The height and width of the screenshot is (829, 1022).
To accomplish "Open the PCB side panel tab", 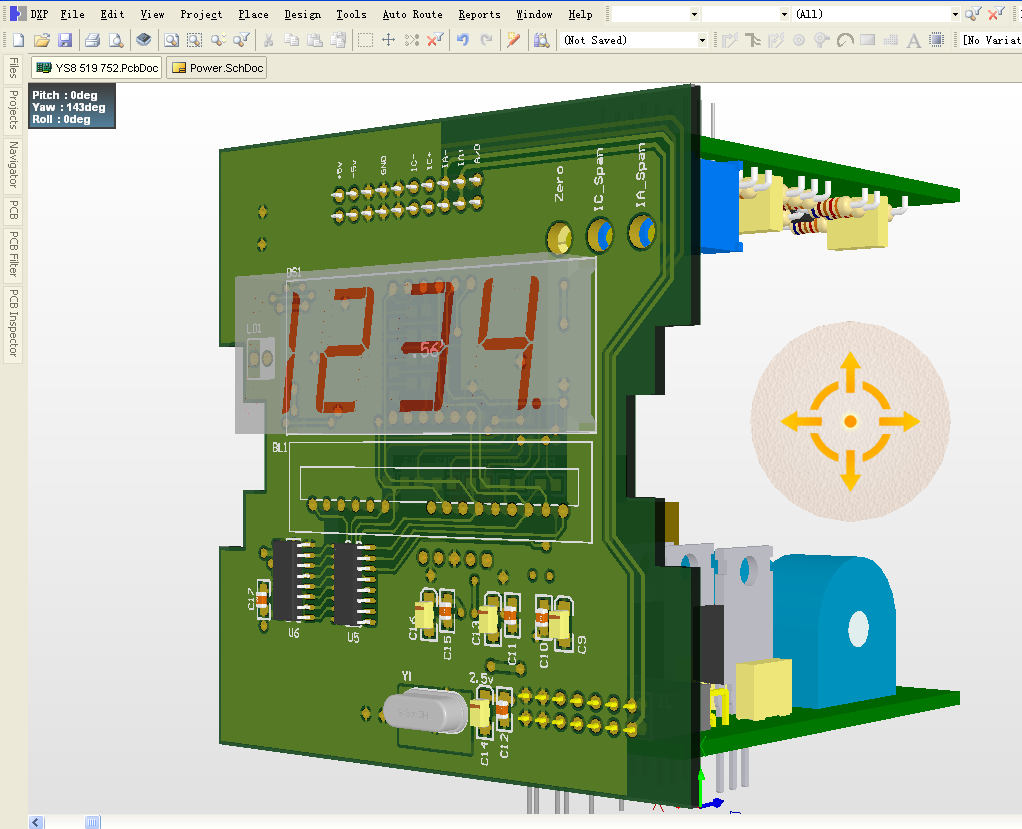I will pyautogui.click(x=13, y=210).
